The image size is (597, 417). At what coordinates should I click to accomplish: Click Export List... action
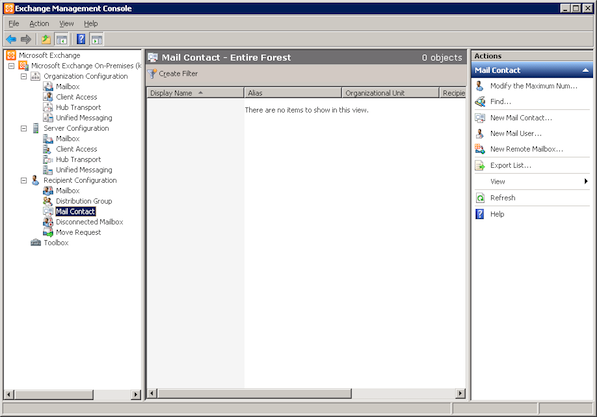pyautogui.click(x=511, y=165)
